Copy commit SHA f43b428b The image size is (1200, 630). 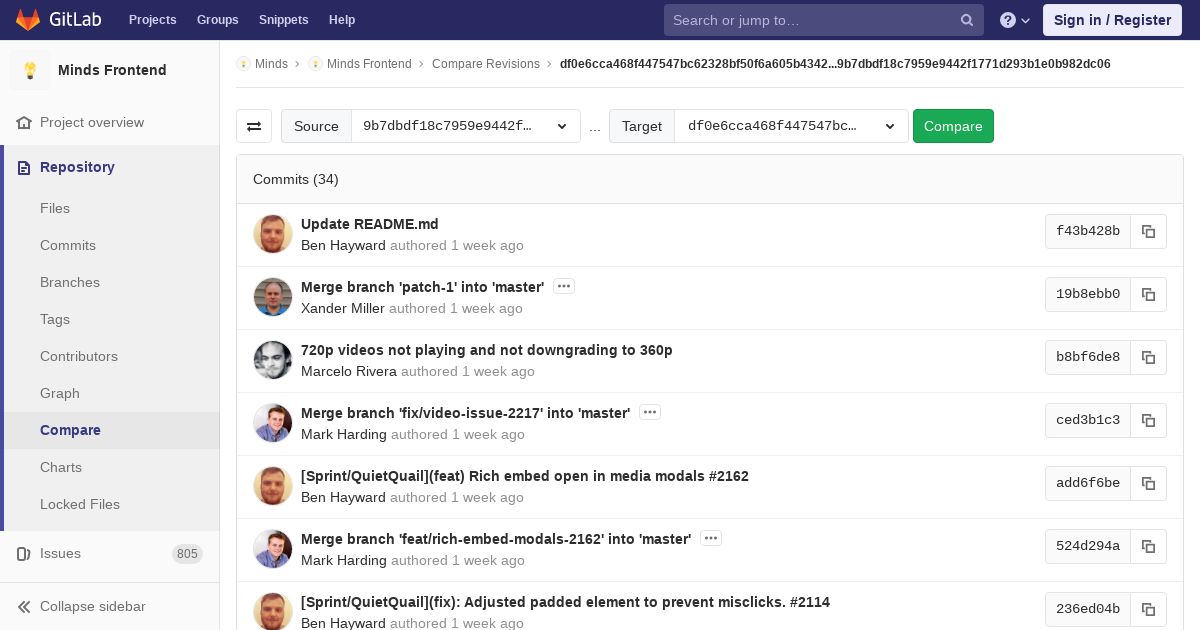pos(1148,231)
